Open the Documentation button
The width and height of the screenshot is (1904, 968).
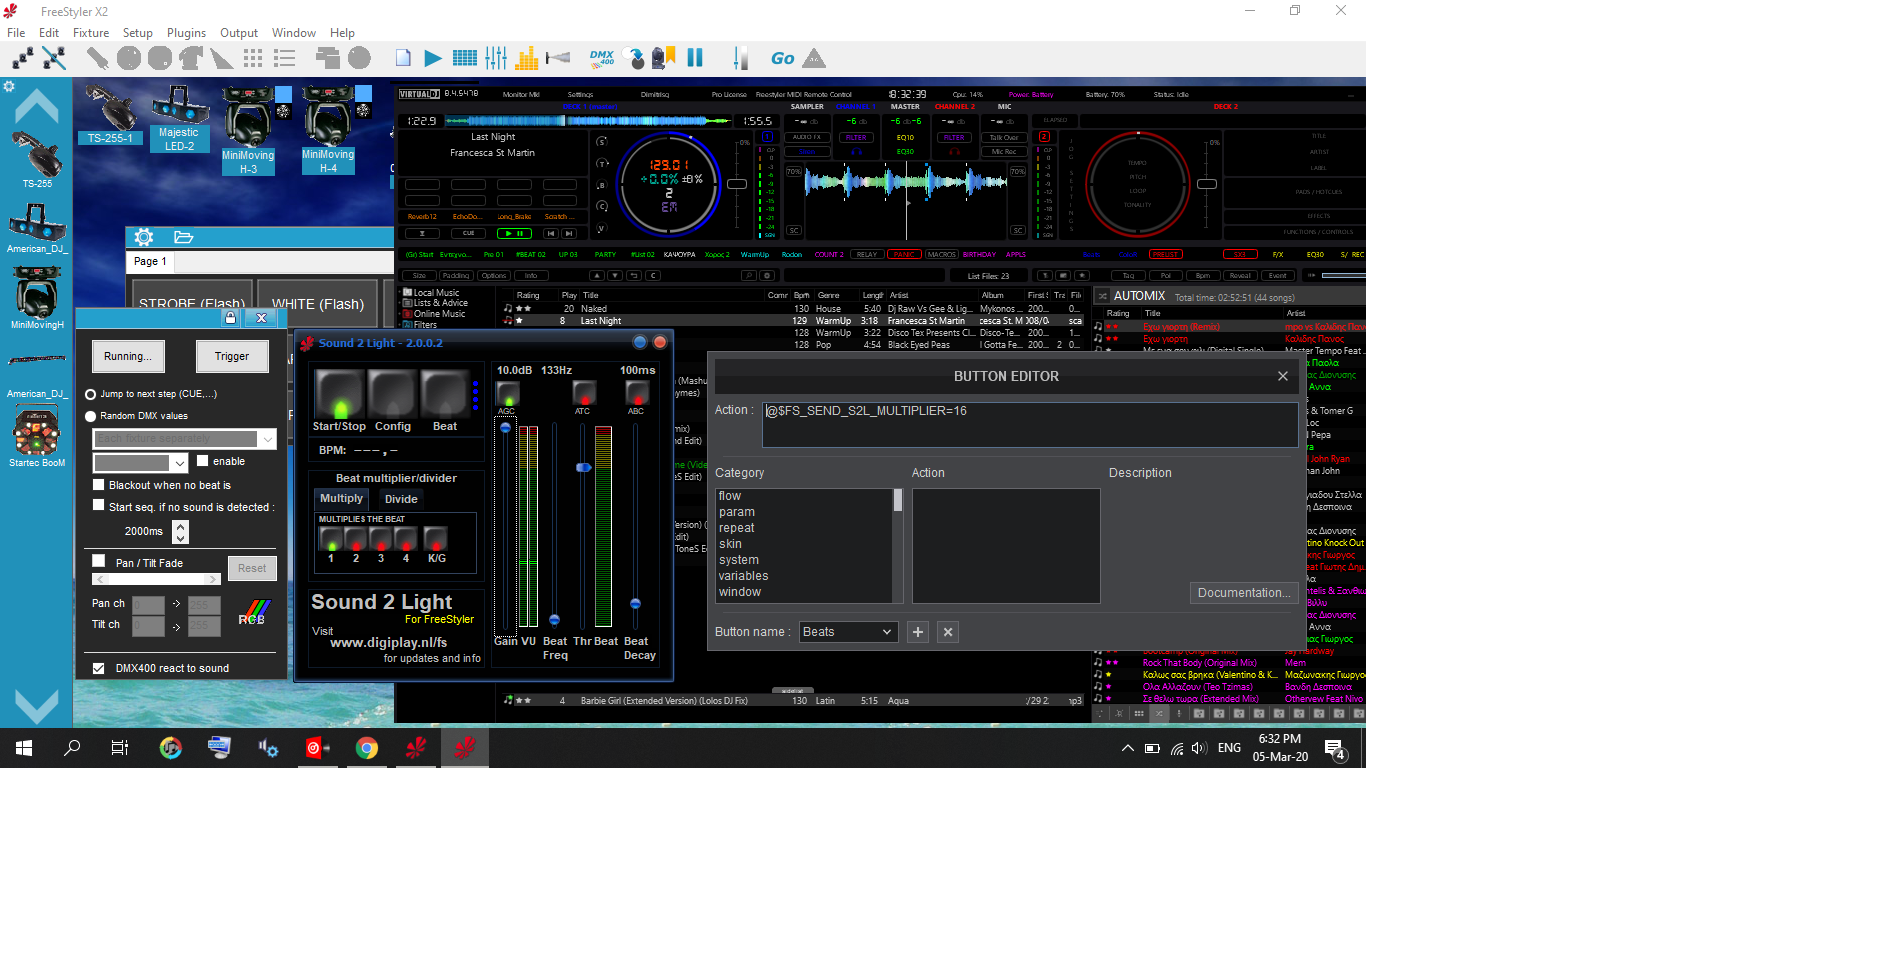pos(1243,593)
